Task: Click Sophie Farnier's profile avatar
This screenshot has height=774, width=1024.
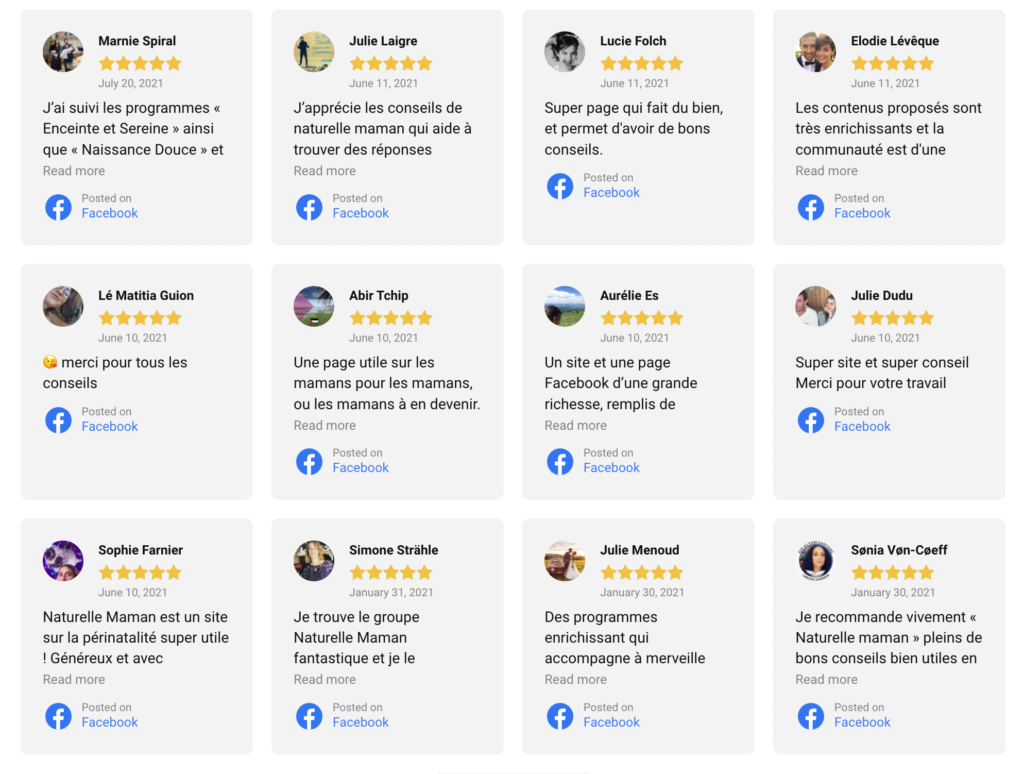Action: [63, 561]
